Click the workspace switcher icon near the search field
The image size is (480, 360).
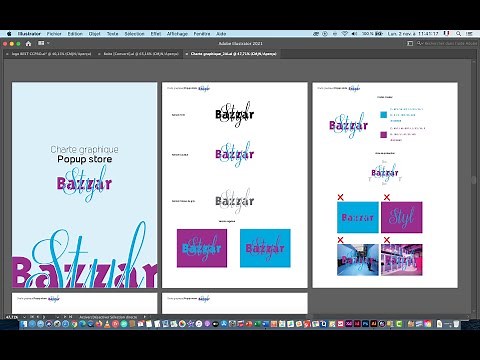pyautogui.click(x=410, y=43)
